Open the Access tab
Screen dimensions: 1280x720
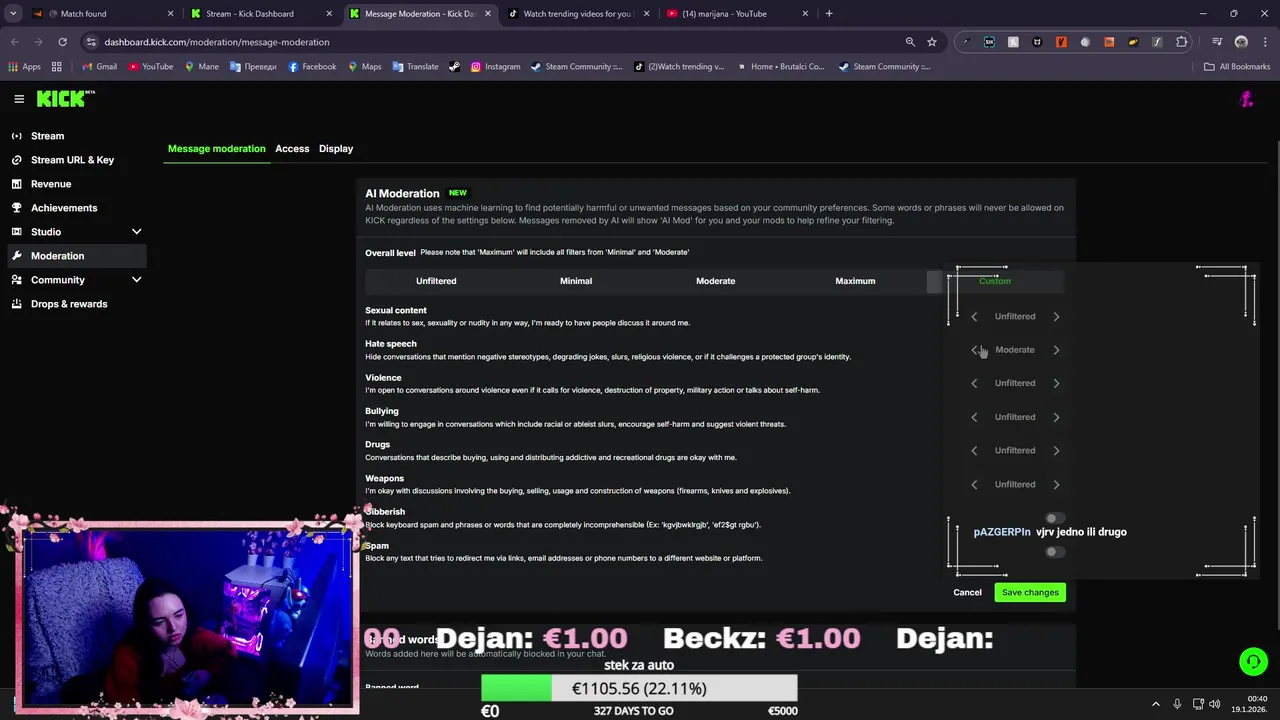[292, 149]
